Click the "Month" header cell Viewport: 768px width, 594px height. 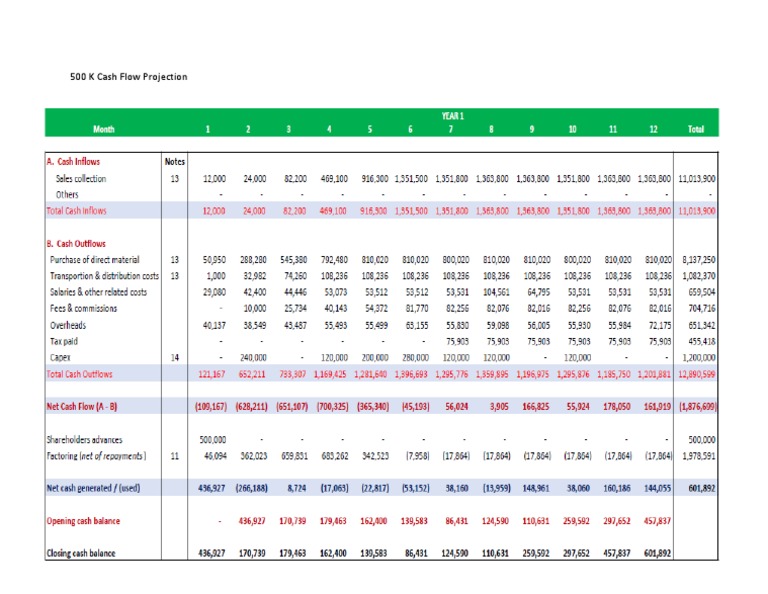(104, 129)
